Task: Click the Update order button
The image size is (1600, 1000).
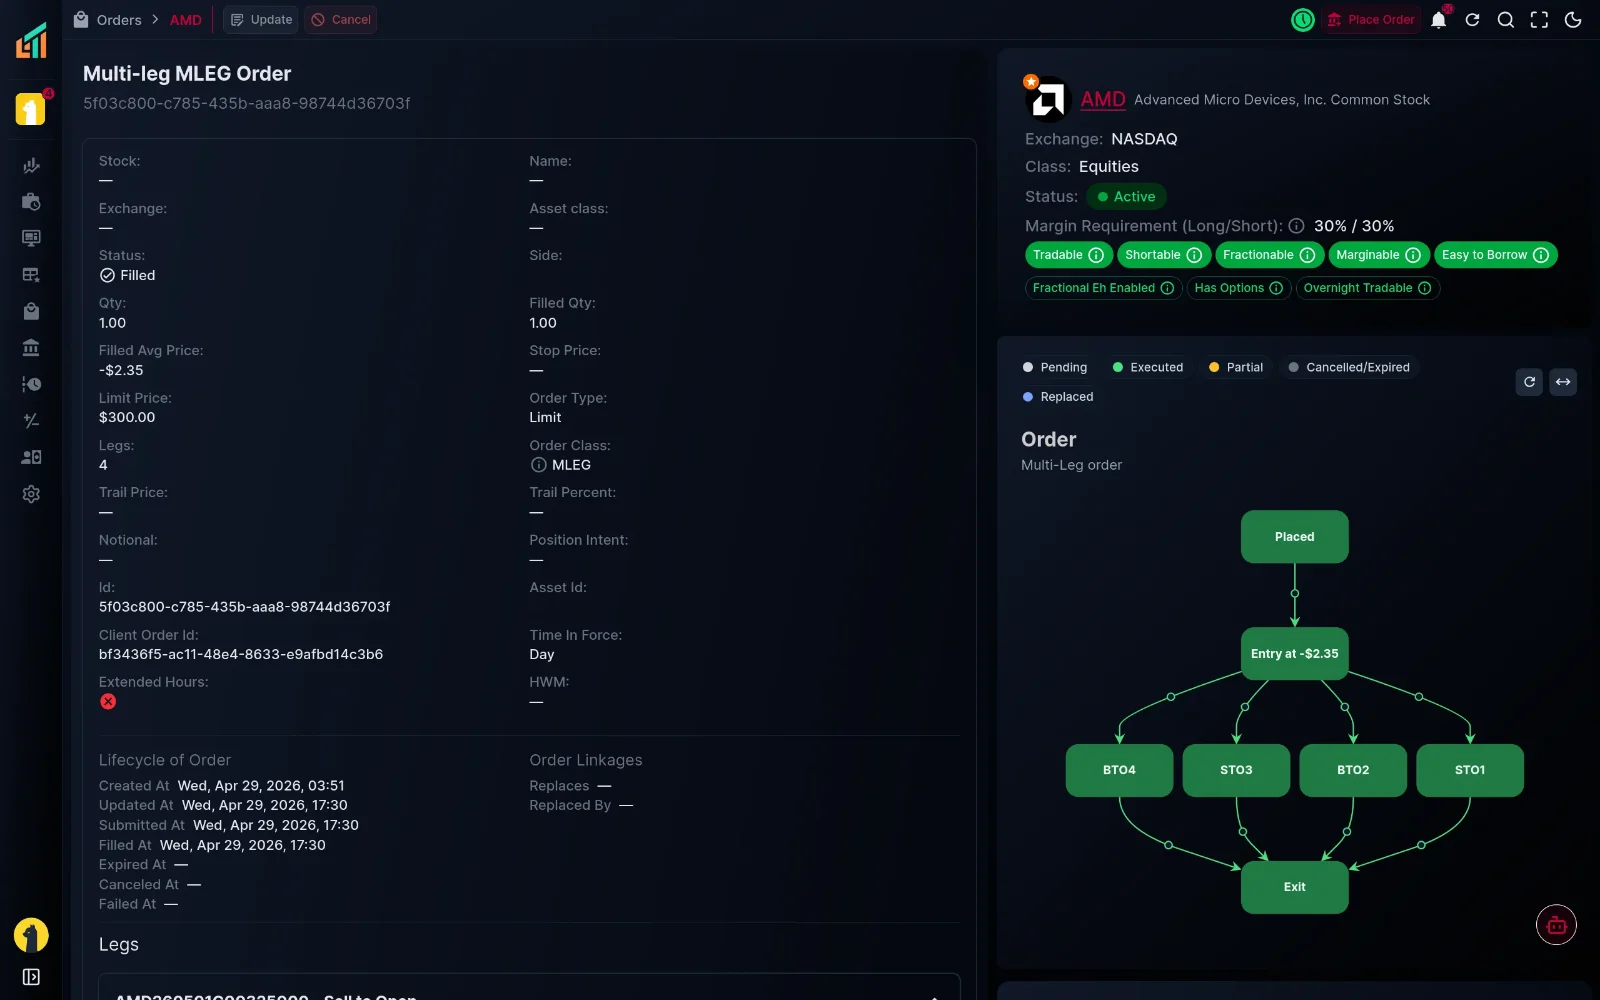Action: click(x=261, y=20)
